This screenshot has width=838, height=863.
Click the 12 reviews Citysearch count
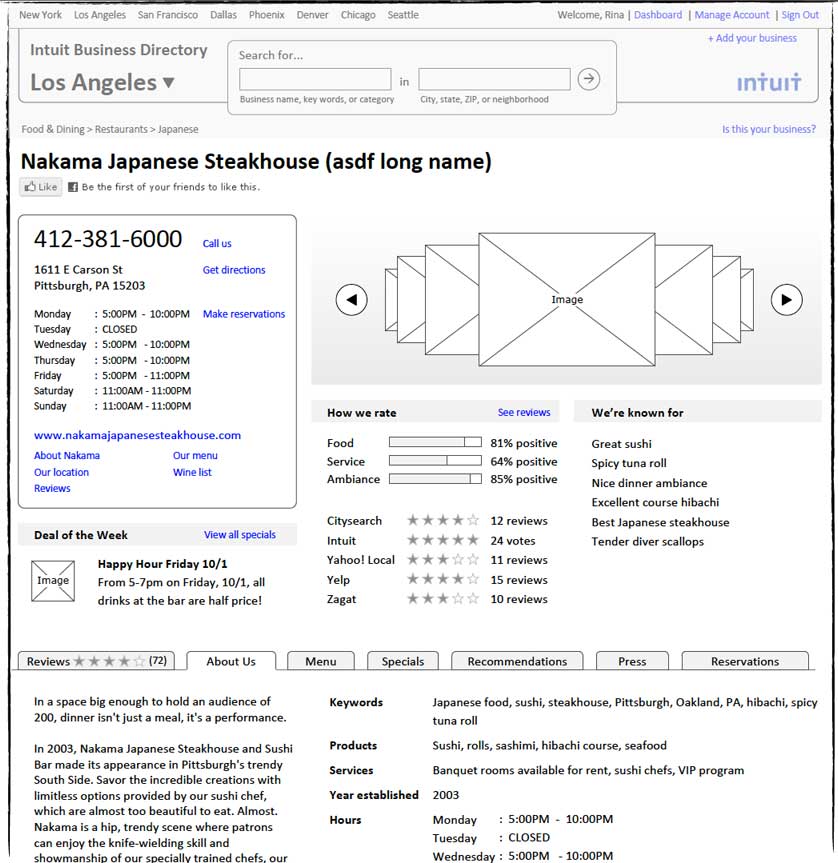point(519,521)
